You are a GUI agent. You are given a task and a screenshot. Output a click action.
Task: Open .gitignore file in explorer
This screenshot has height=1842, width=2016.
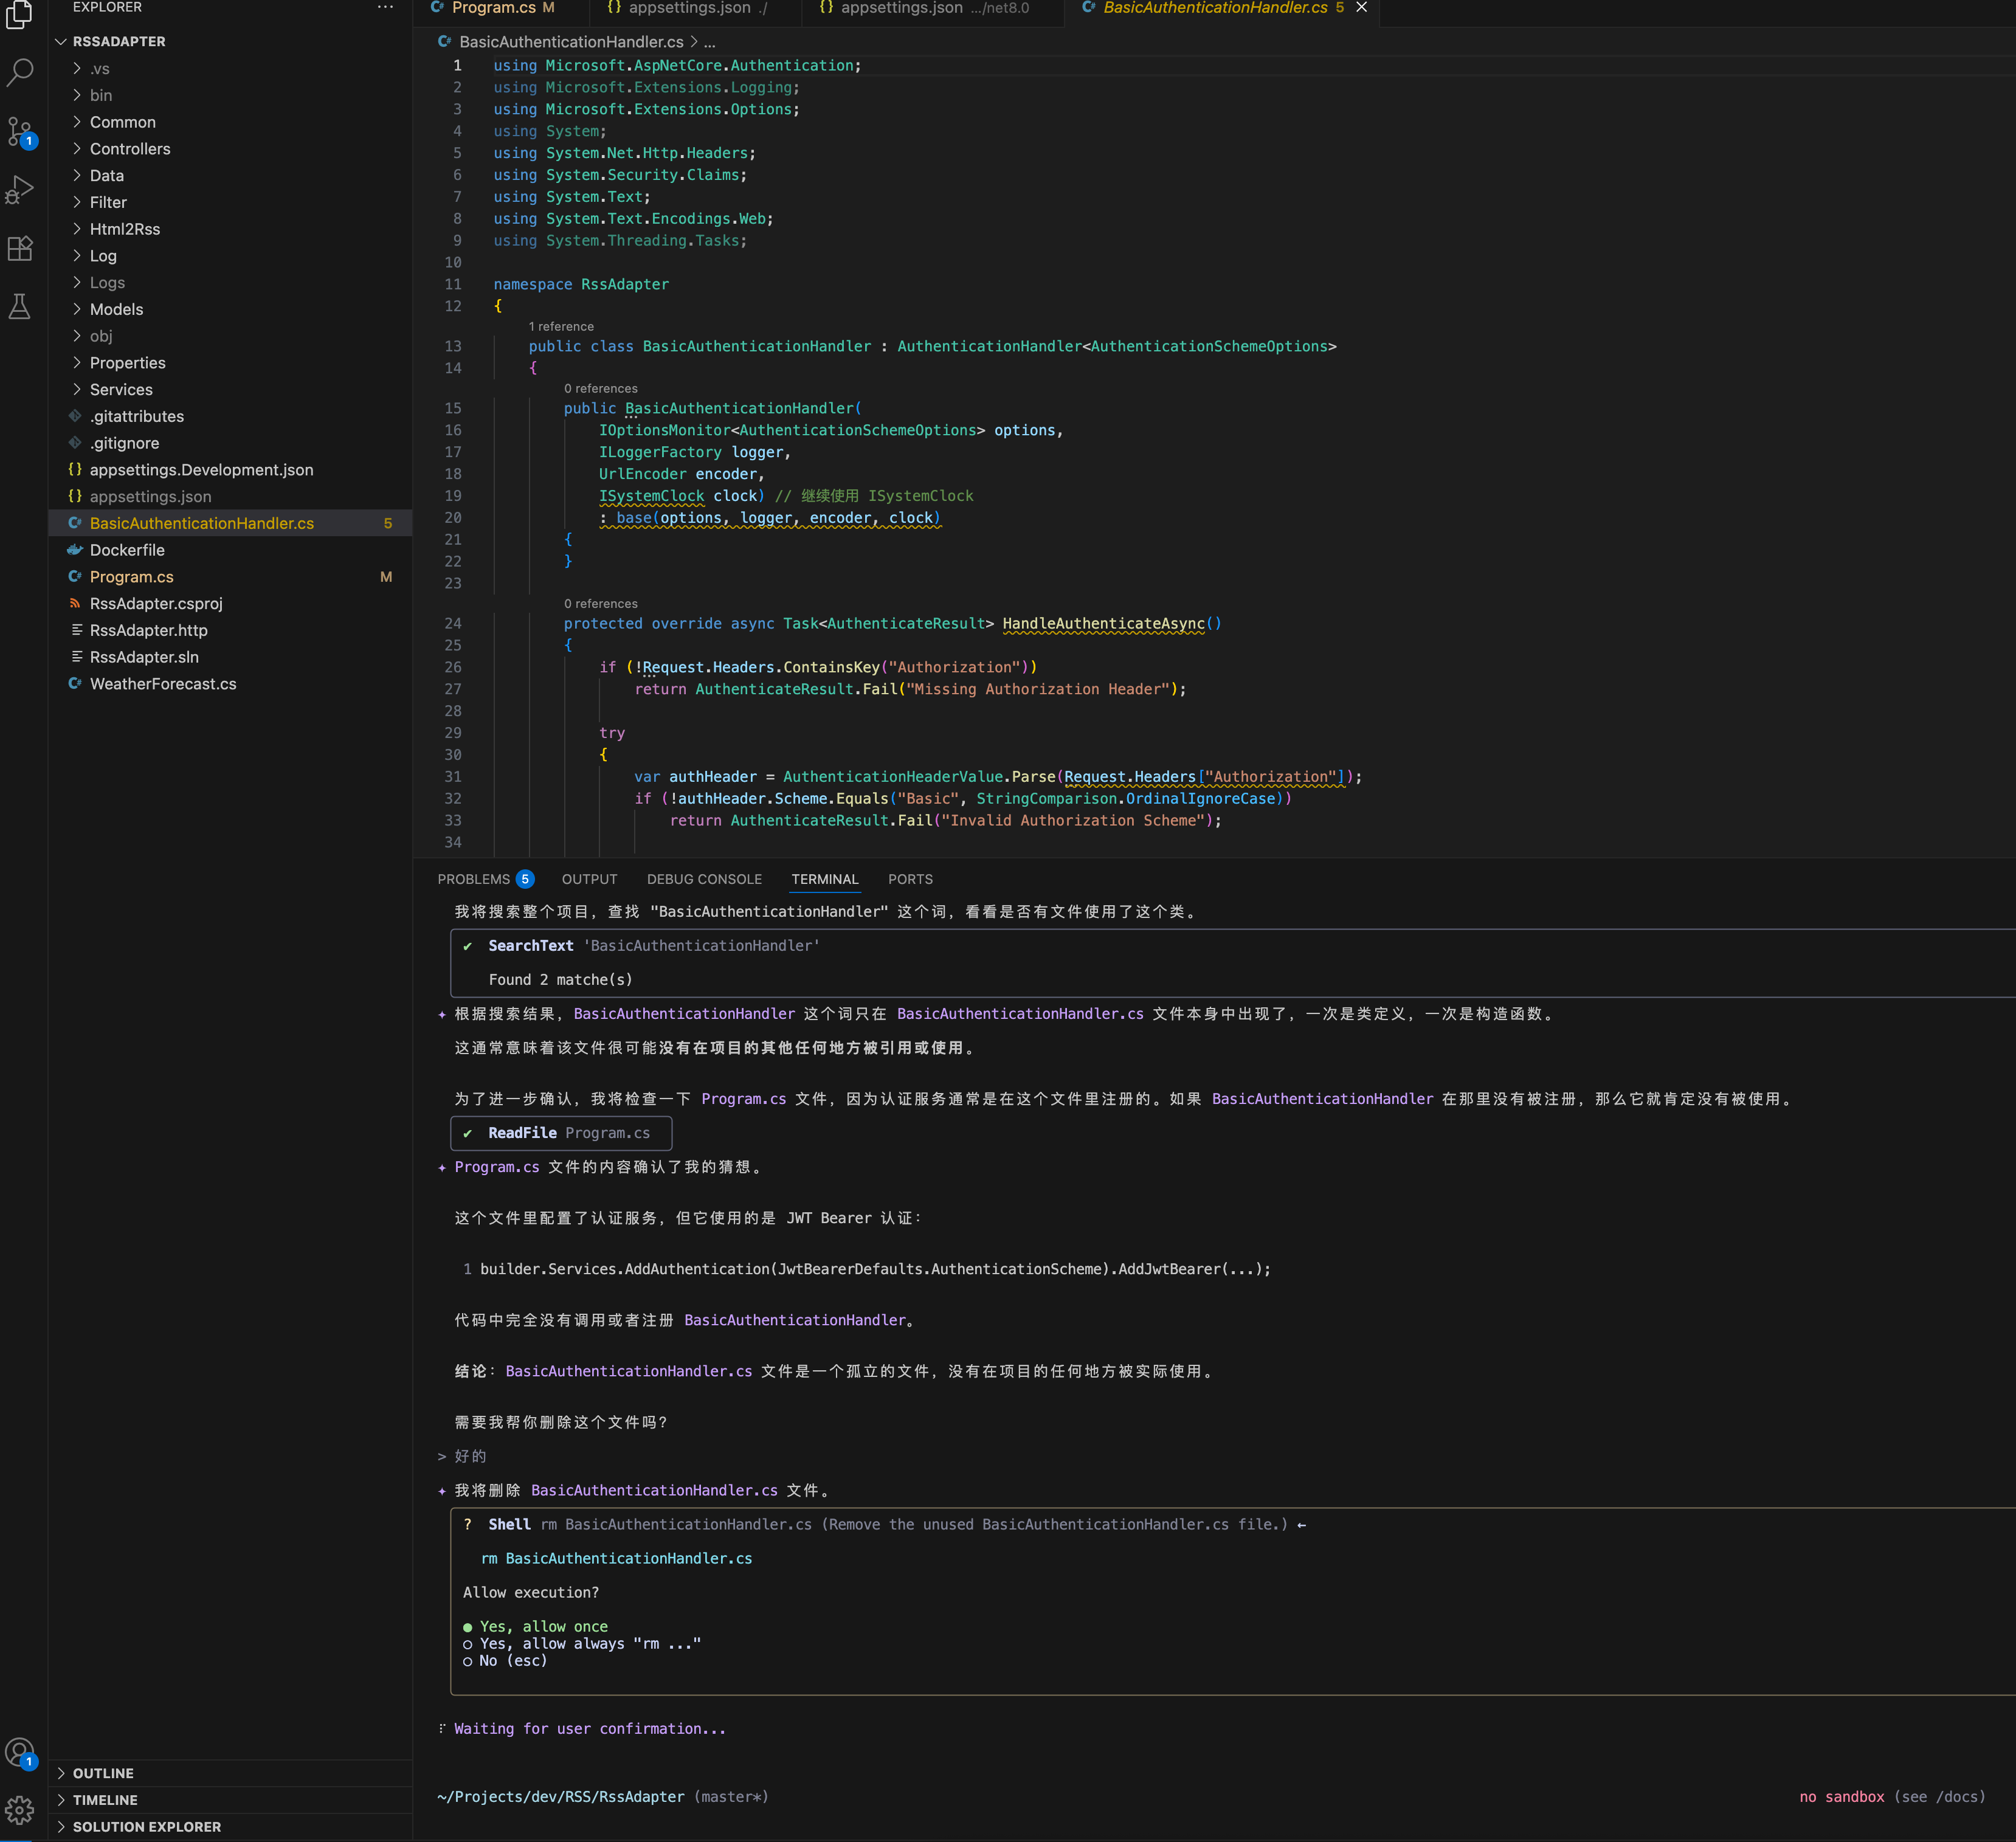pyautogui.click(x=230, y=443)
